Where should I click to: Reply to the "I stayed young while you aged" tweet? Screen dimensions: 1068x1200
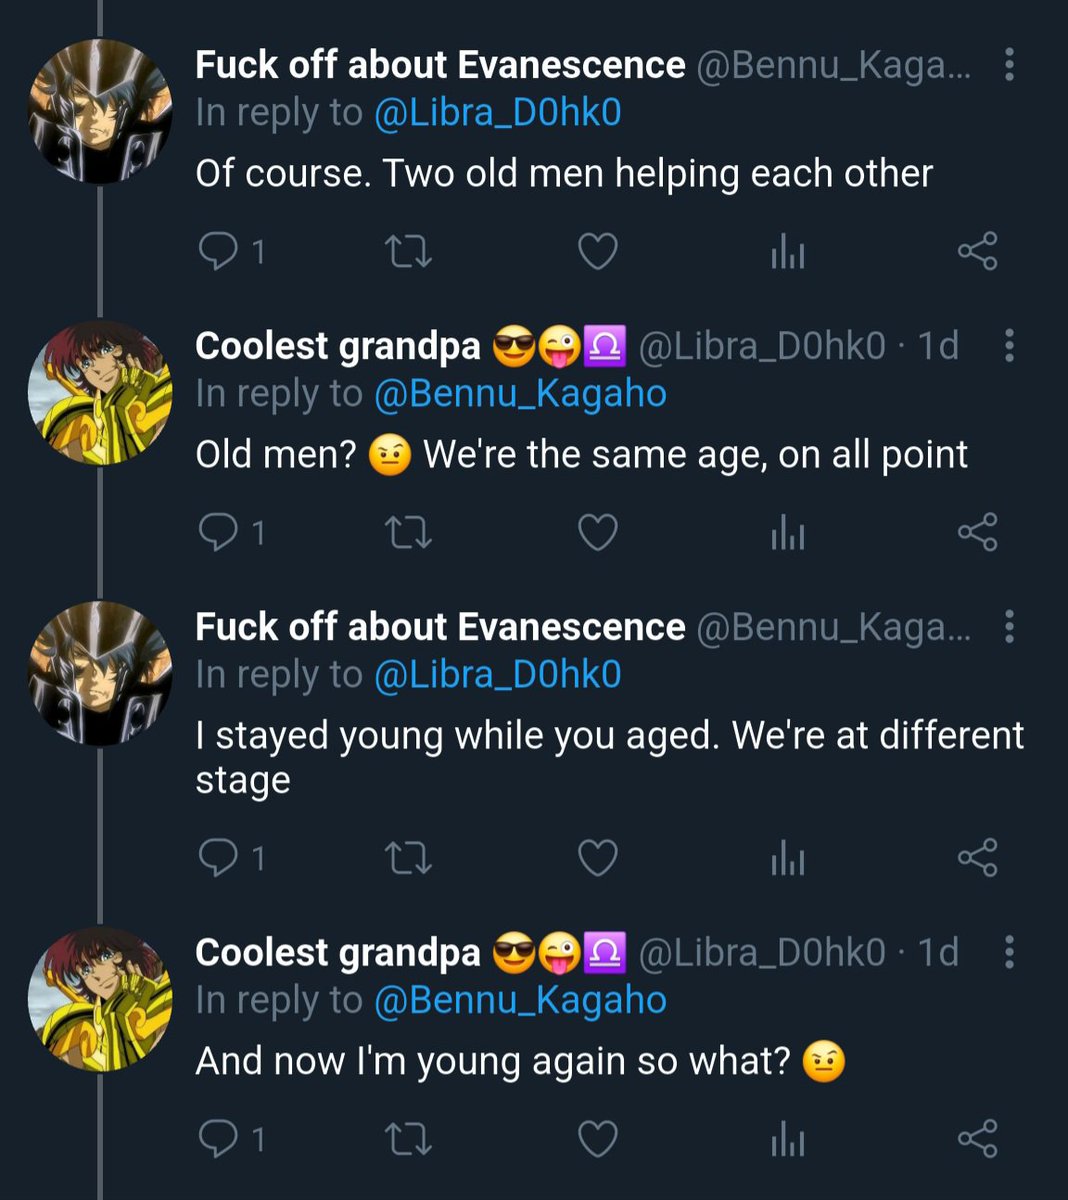(x=232, y=857)
